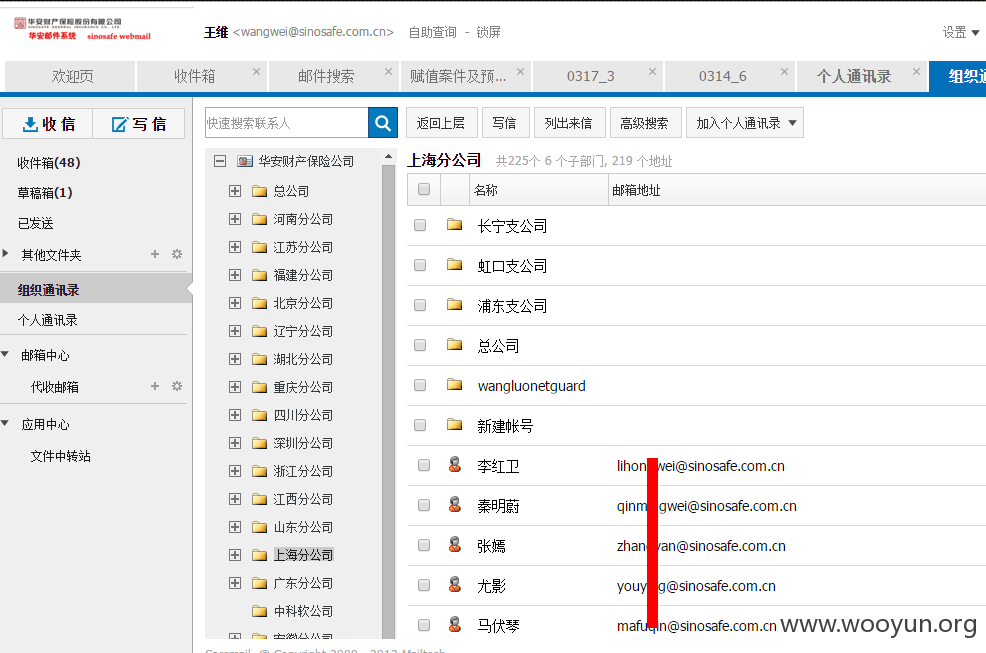This screenshot has height=653, width=986.
Task: Expand the 其他文件夹 section arrow
Action: tap(6, 254)
